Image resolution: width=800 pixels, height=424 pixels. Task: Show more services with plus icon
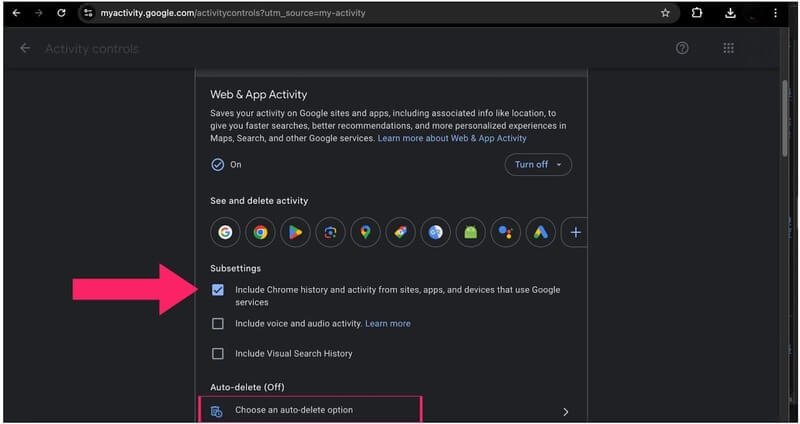pyautogui.click(x=575, y=233)
